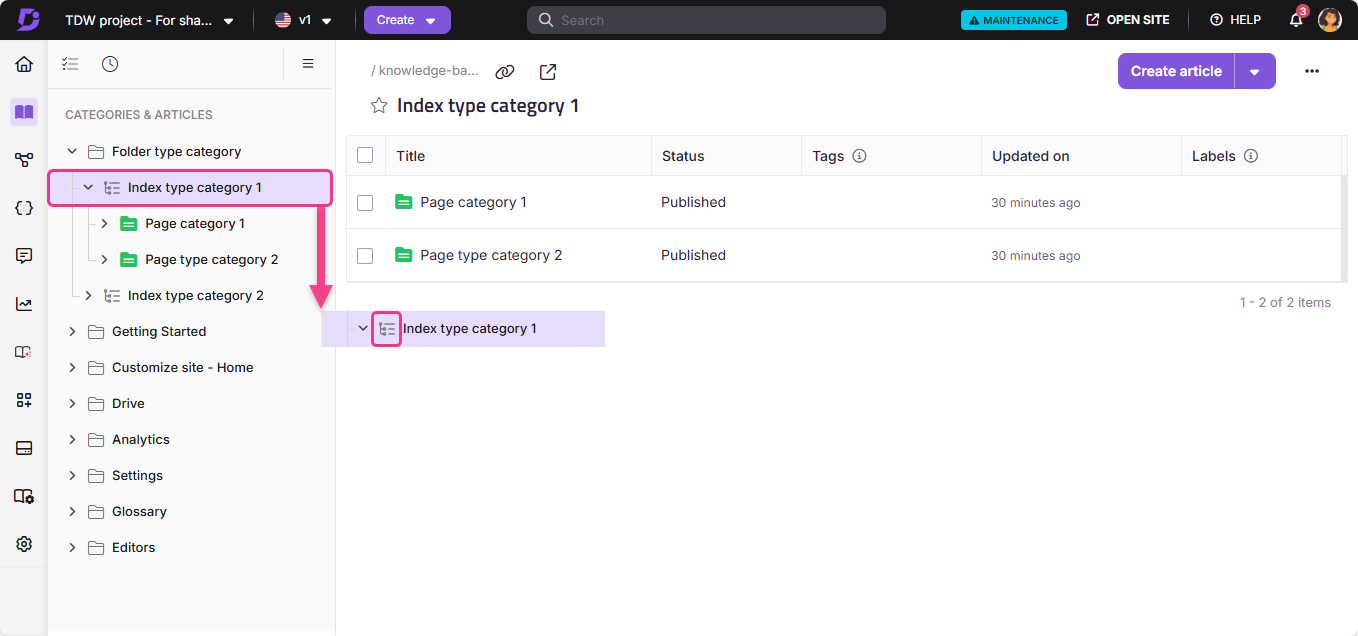
Task: Open article in new tab via external-link icon
Action: coord(547,71)
